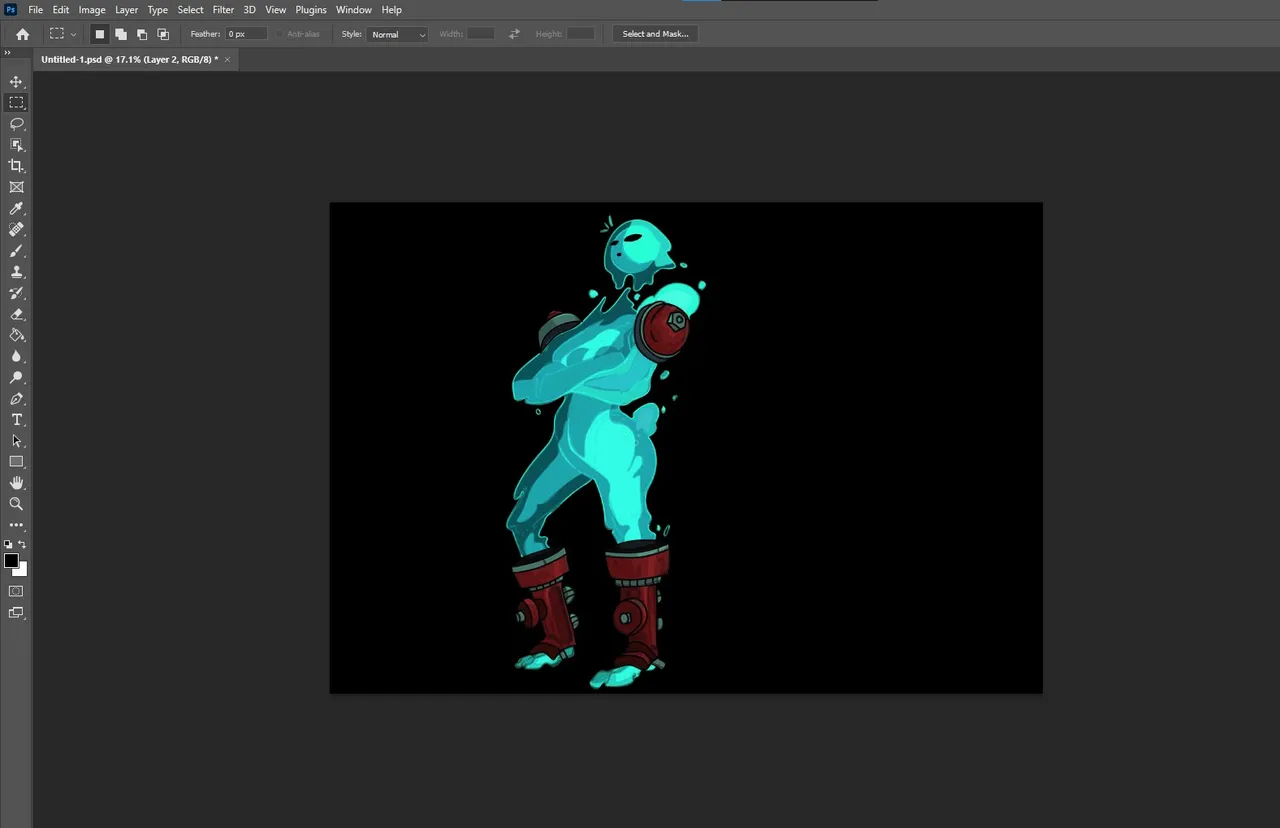Select the Horizontal Type tool
This screenshot has width=1280, height=828.
pos(16,420)
